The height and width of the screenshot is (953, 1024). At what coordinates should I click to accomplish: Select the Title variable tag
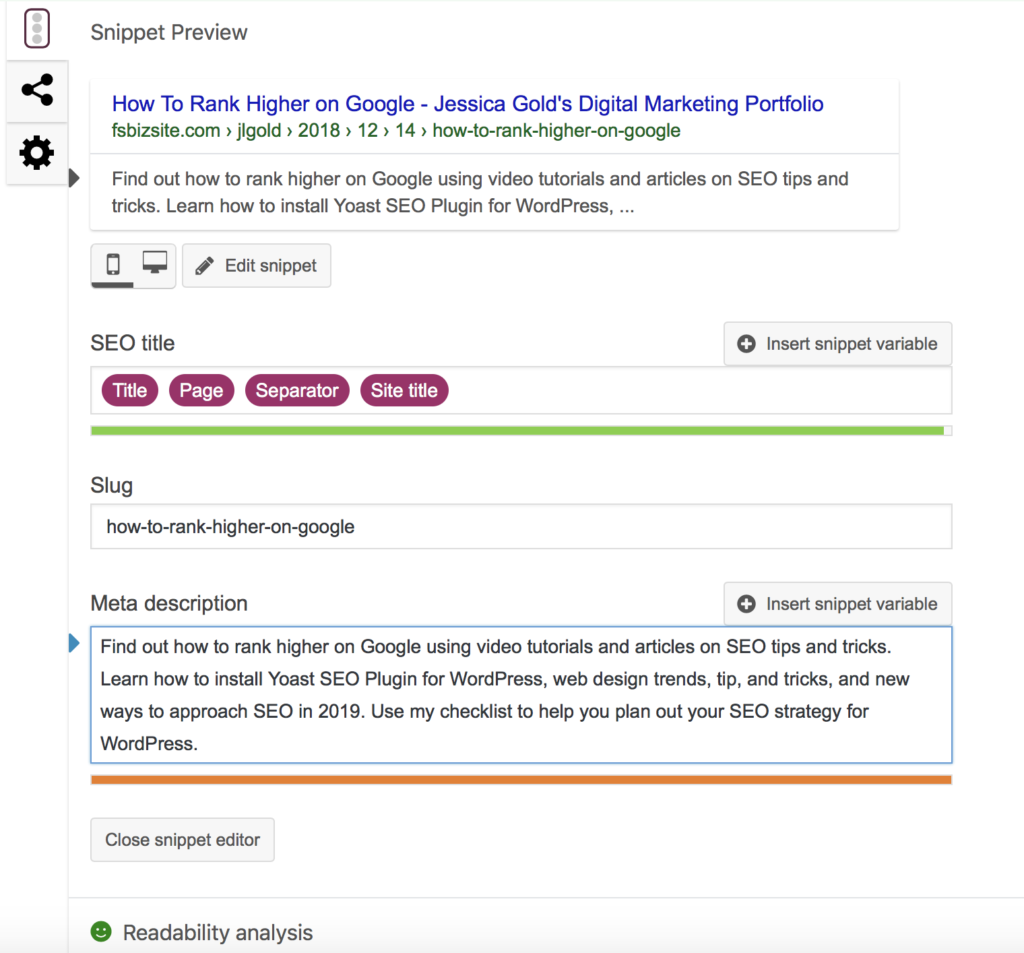coord(130,391)
